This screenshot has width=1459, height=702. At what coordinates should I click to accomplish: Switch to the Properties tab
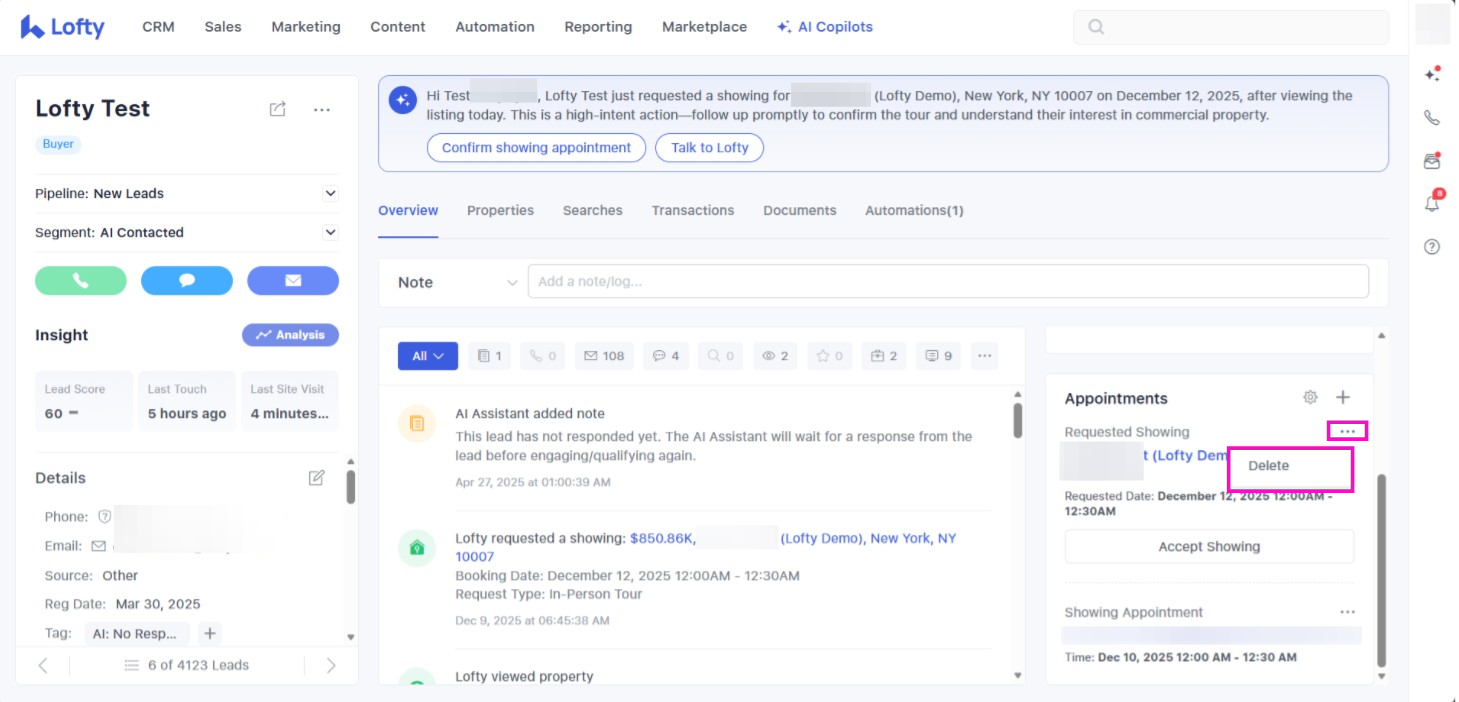coord(500,210)
